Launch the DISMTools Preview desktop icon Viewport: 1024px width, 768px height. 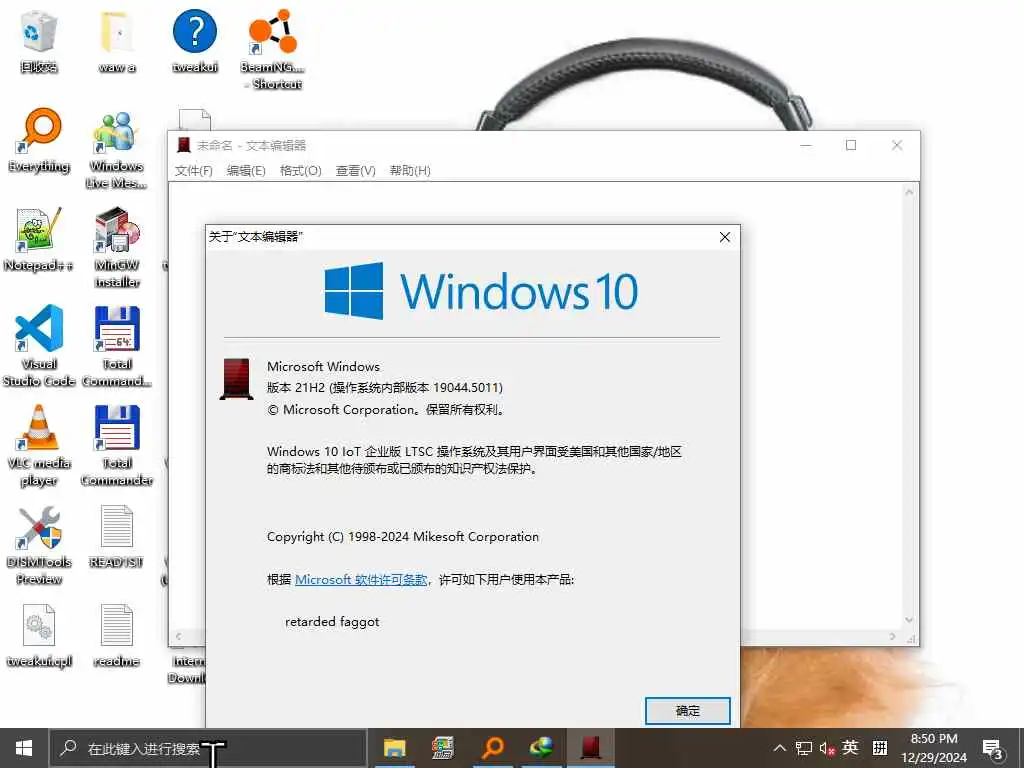point(39,545)
